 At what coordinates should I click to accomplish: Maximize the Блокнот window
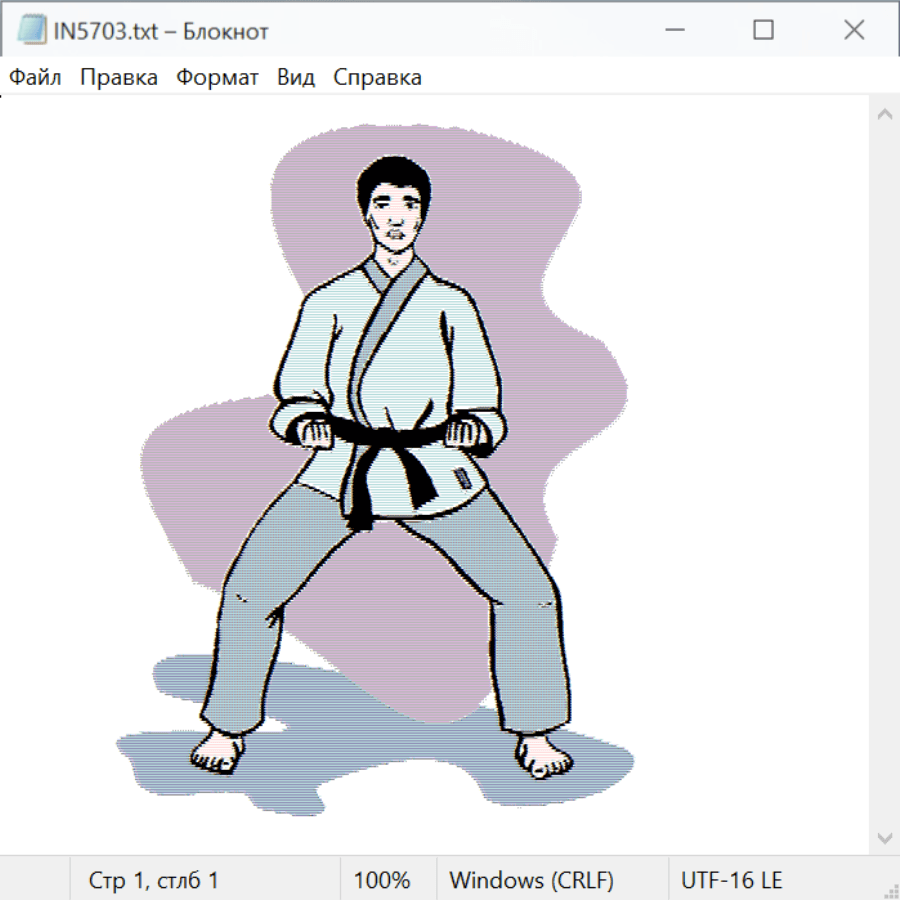pos(763,30)
